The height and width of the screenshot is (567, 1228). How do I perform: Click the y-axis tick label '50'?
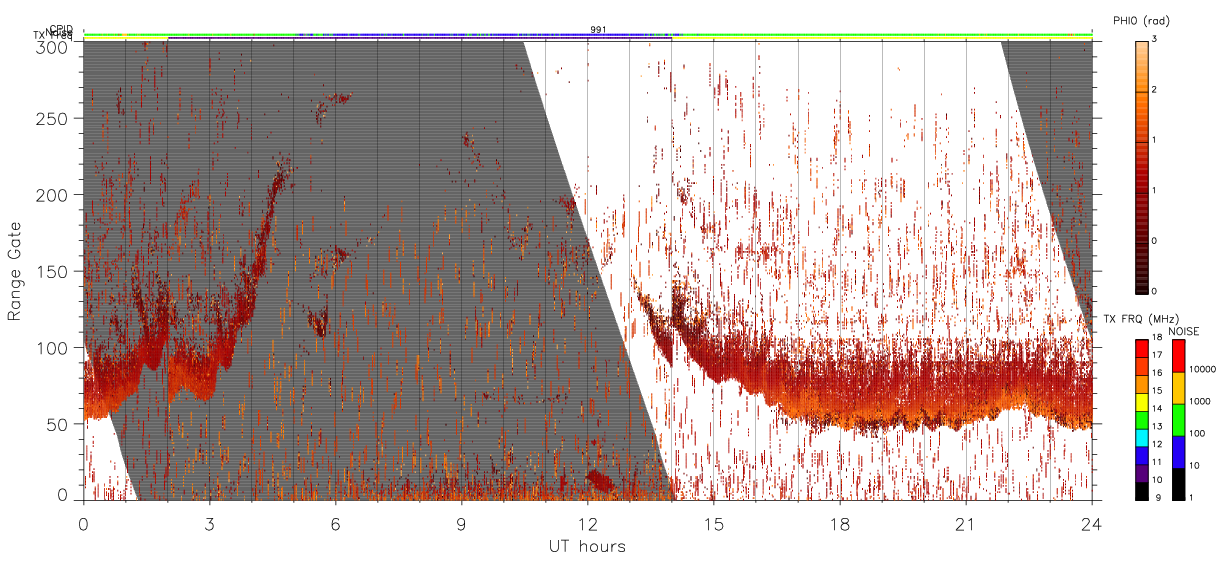(57, 424)
